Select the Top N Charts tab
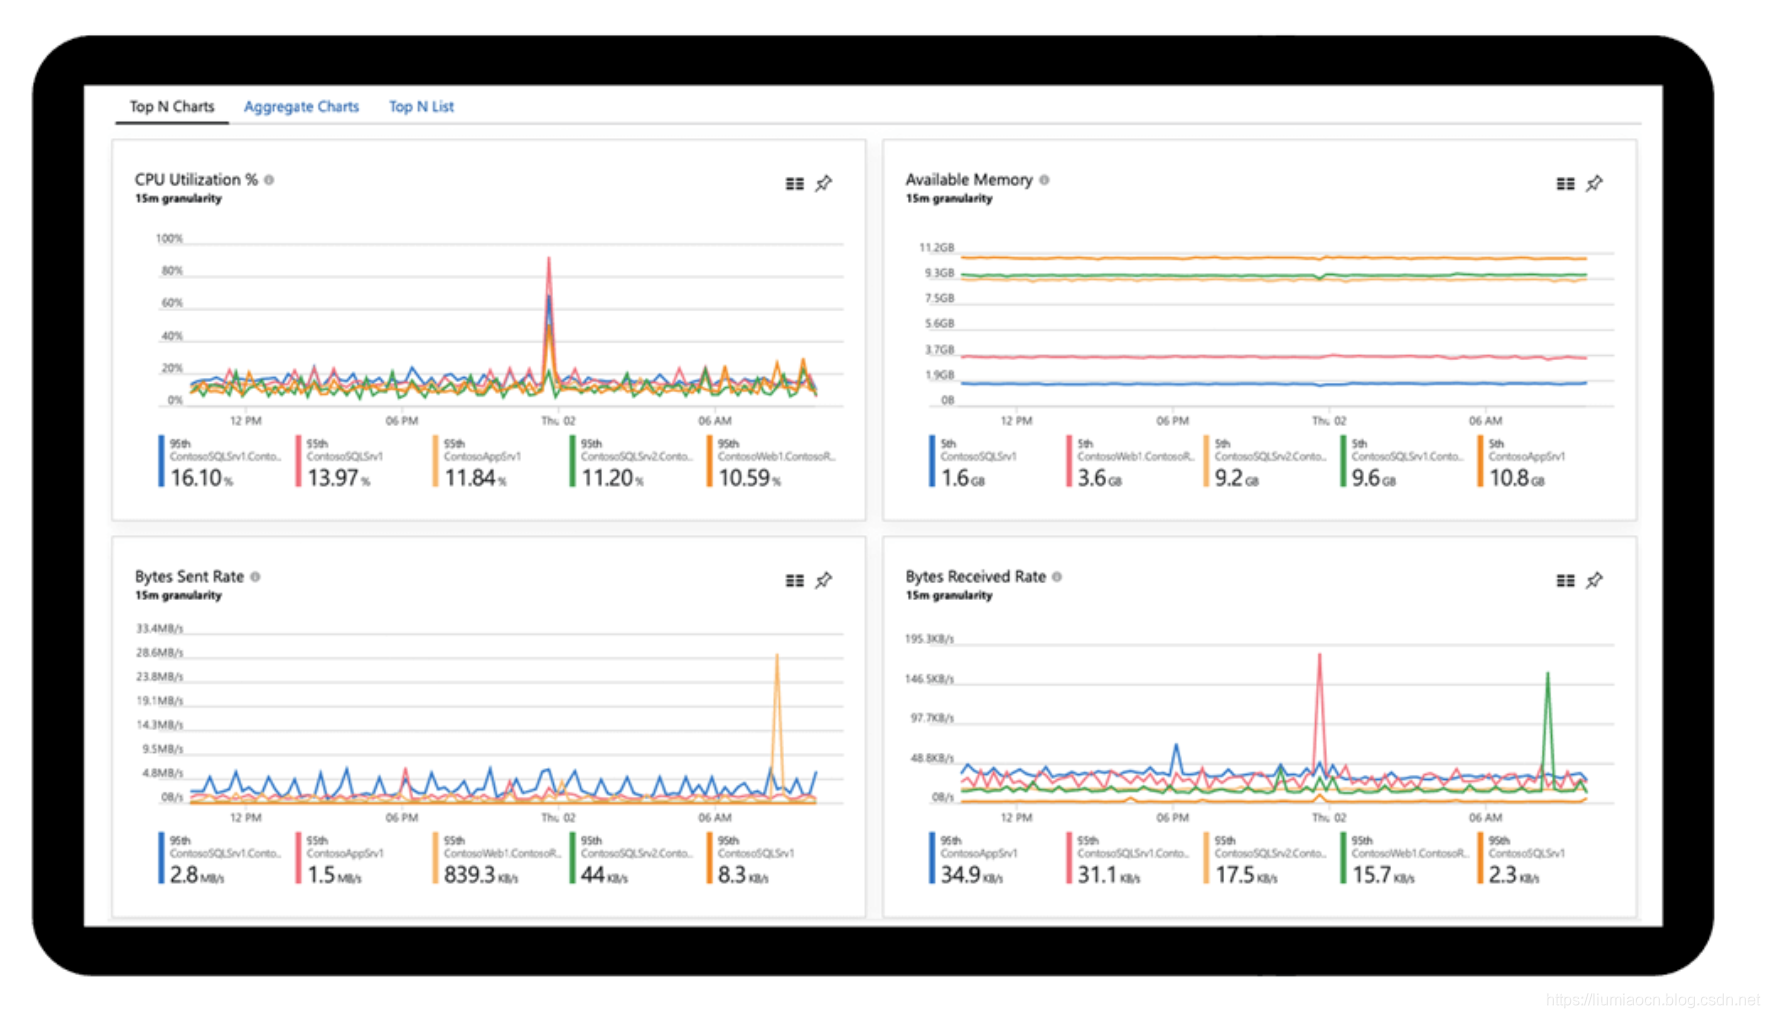Image resolution: width=1770 pixels, height=1018 pixels. 172,106
